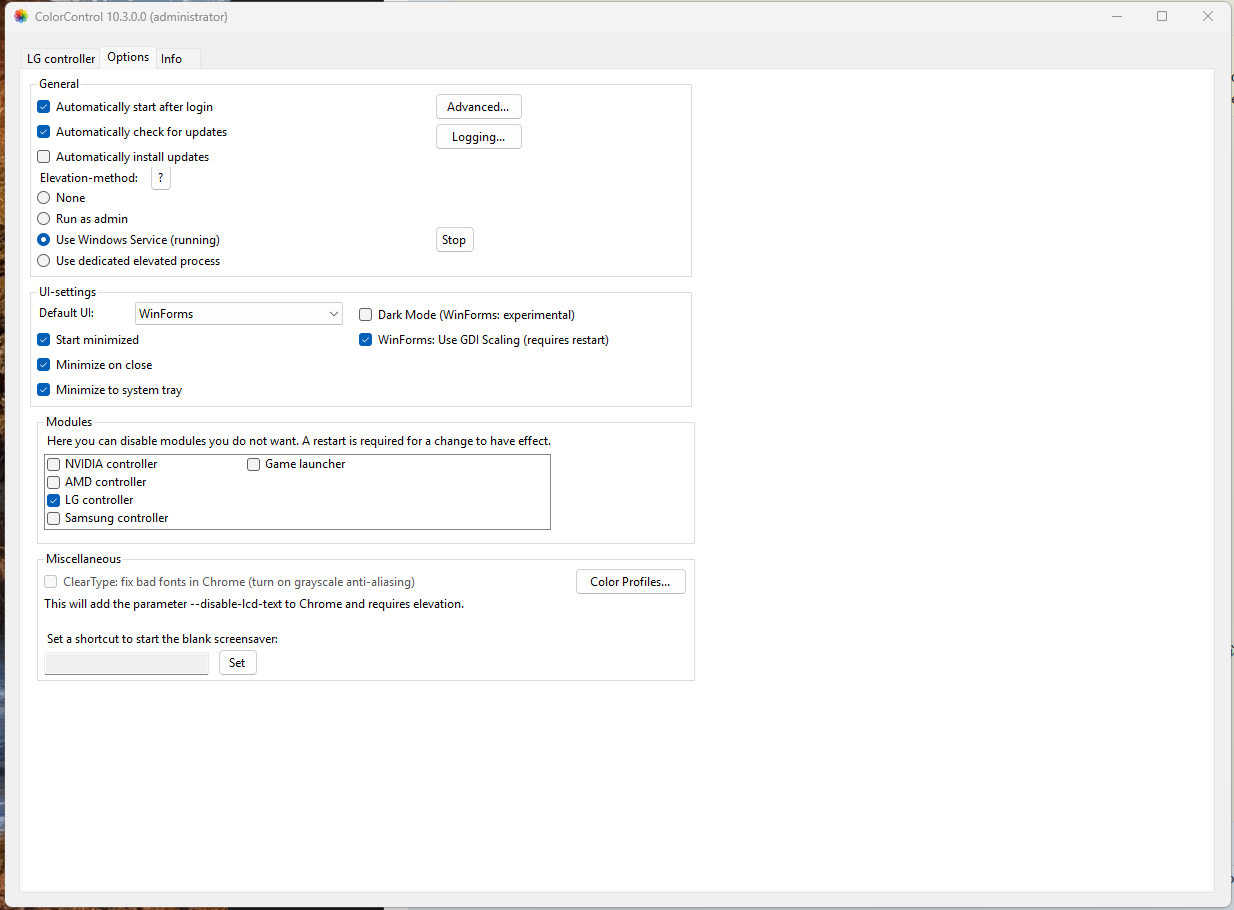Image resolution: width=1234 pixels, height=910 pixels.
Task: Click the elevation-method help question mark
Action: point(160,178)
